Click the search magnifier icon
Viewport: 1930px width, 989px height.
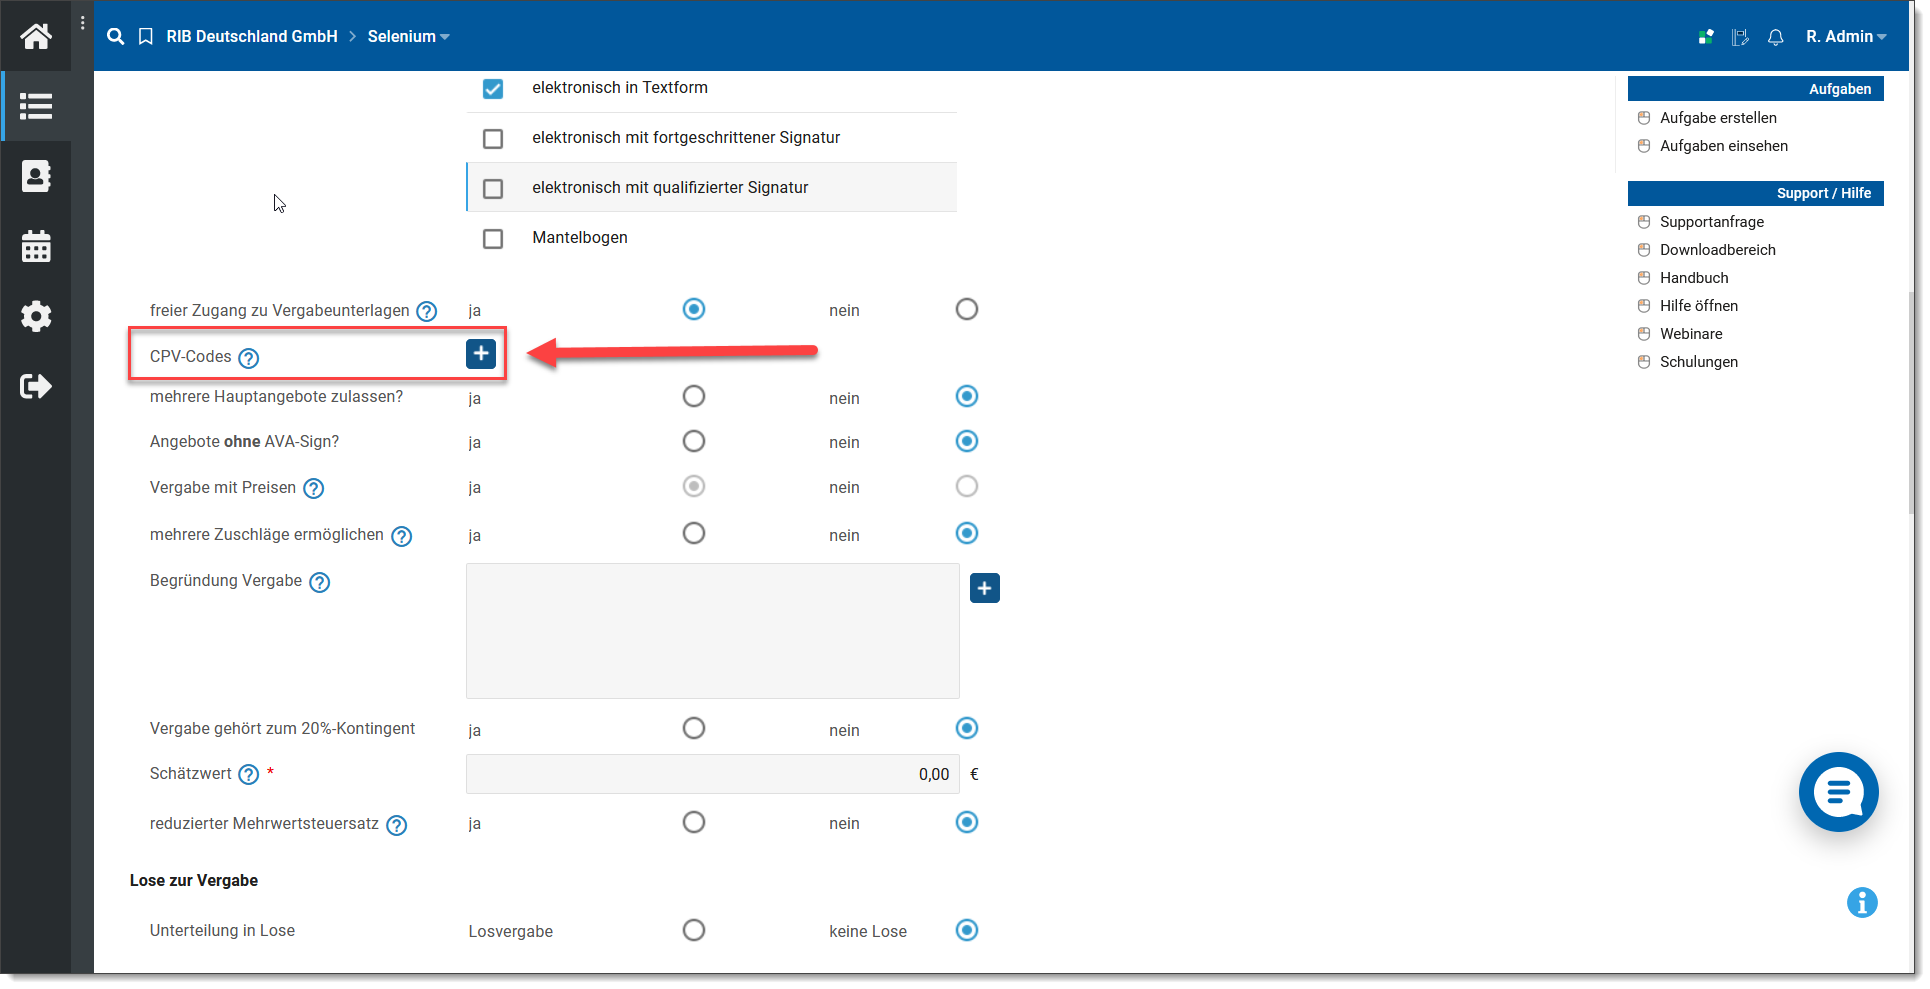(x=116, y=37)
